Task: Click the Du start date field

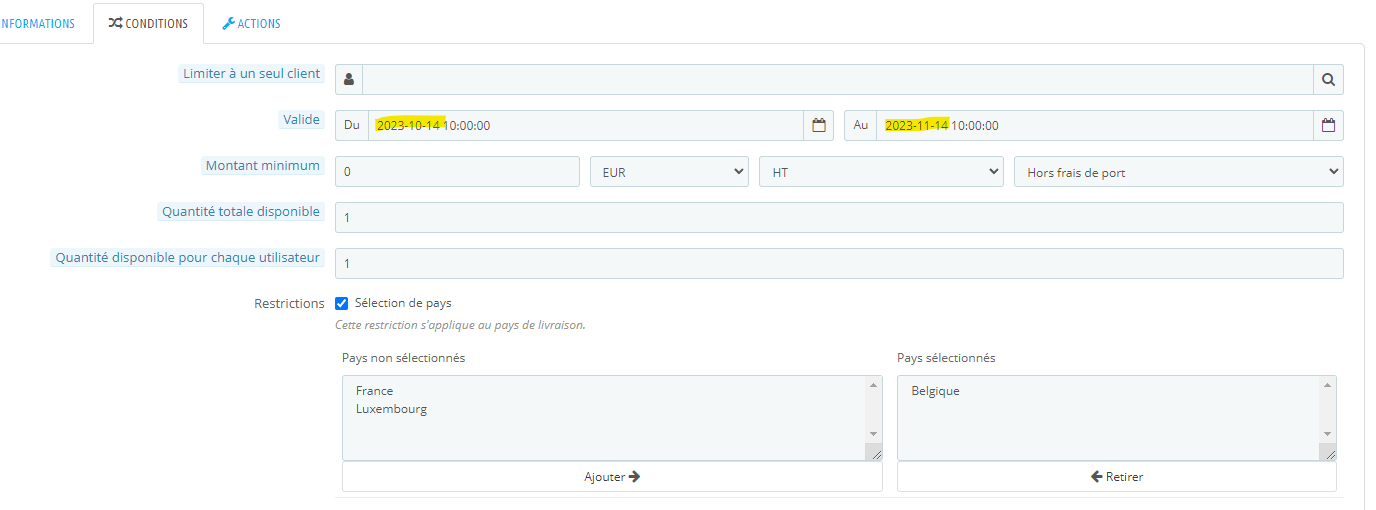Action: (x=586, y=125)
